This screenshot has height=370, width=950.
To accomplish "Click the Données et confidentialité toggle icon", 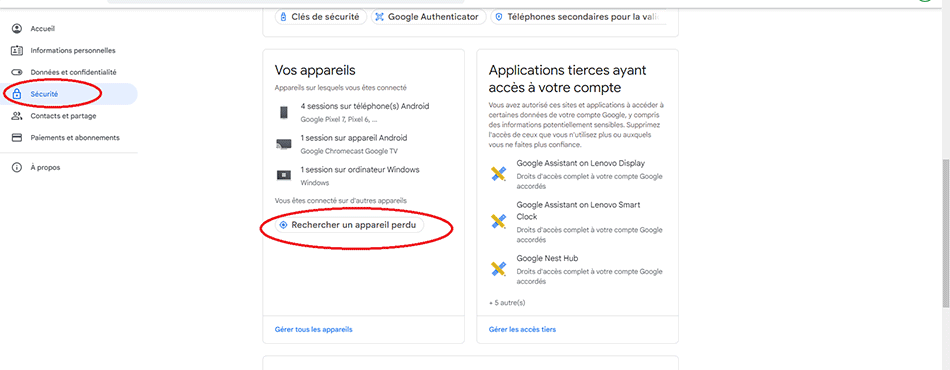I will [x=17, y=72].
